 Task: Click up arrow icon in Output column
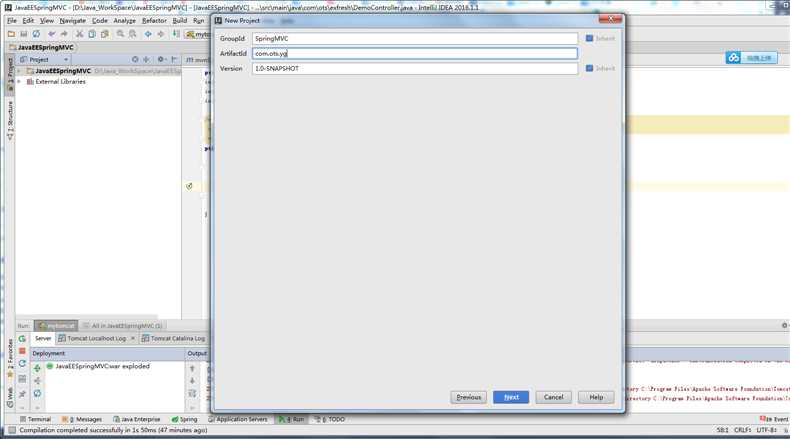[192, 368]
